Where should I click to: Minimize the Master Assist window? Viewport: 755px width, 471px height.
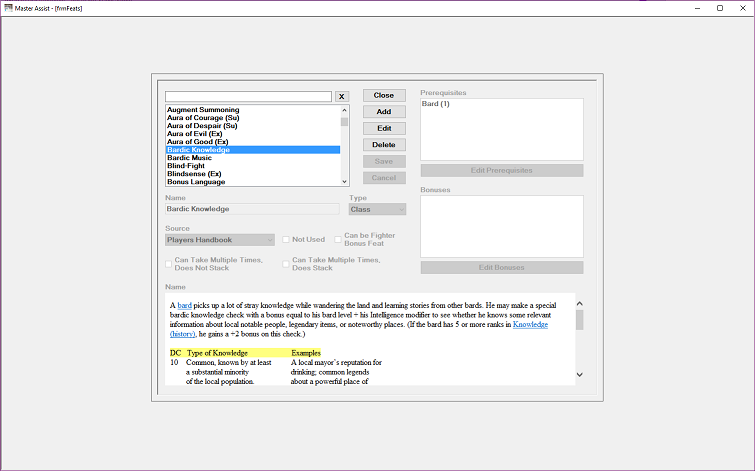pos(697,8)
